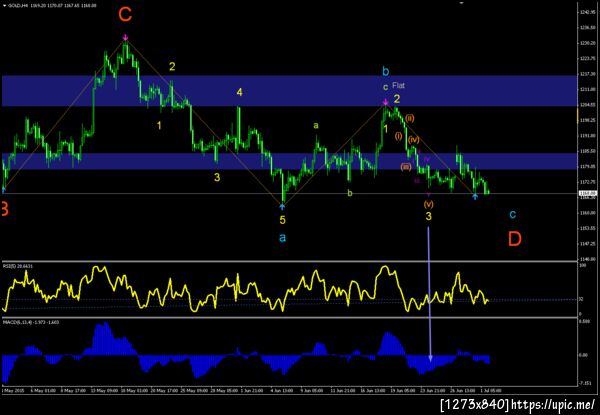
Task: Select the cyan 'a' label under wave 5
Action: click(282, 238)
